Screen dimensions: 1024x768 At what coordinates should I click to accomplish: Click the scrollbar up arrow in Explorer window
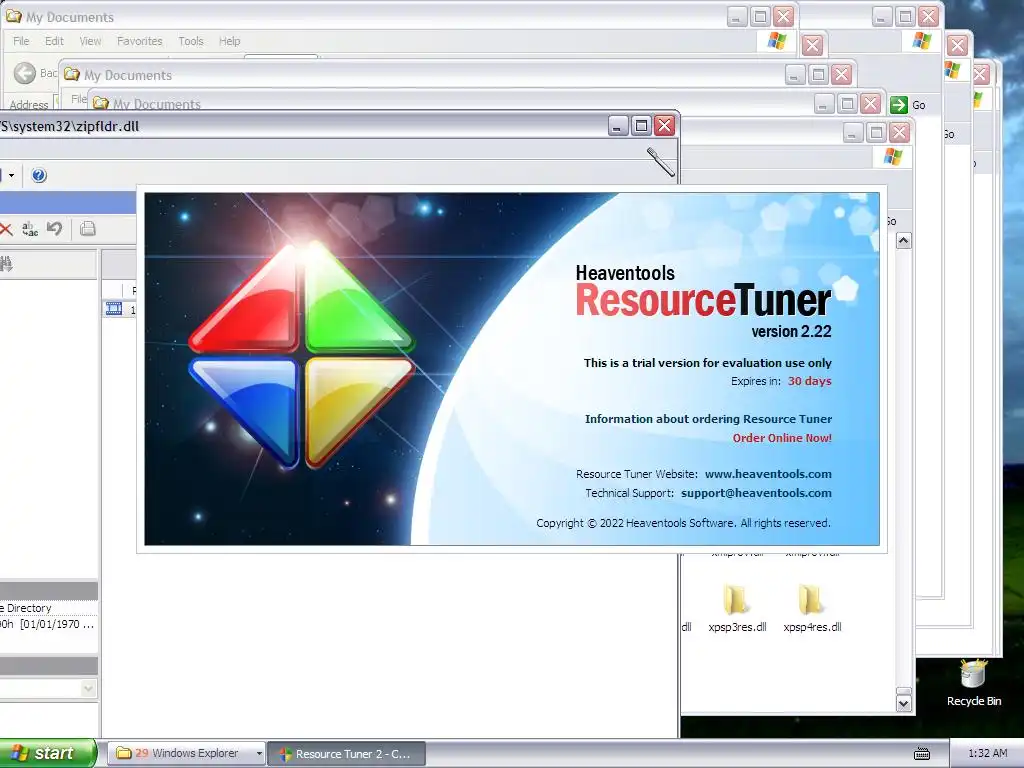903,241
